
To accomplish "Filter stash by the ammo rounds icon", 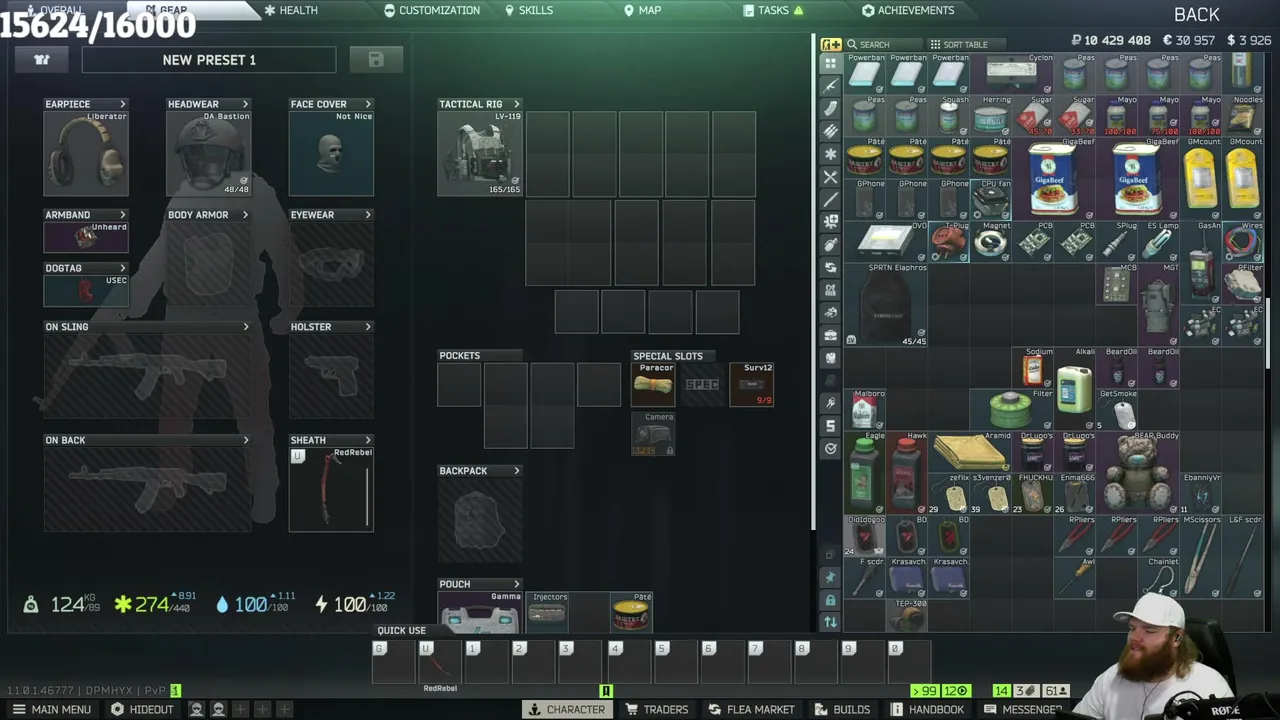I will 830,132.
